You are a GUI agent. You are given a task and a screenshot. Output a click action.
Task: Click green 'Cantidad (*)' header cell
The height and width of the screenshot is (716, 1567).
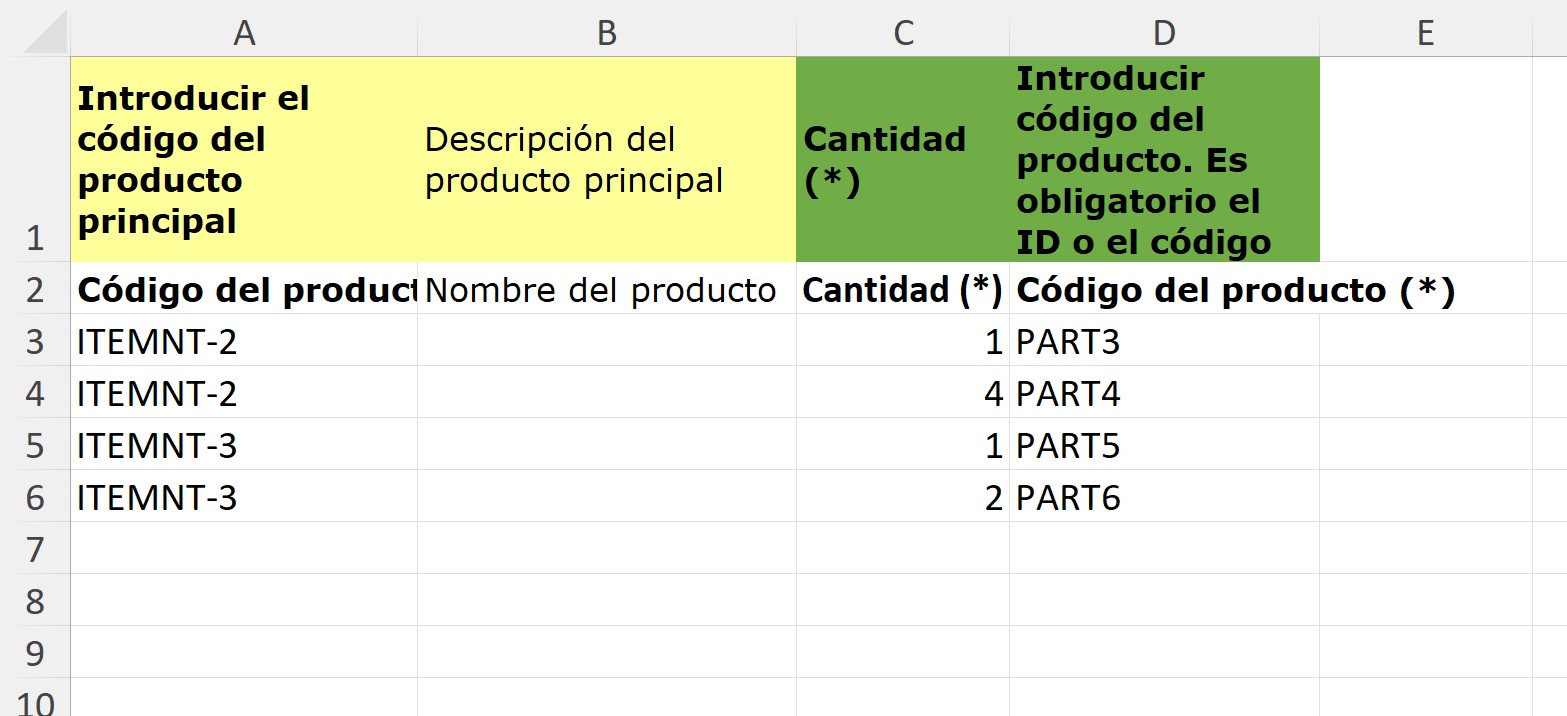[903, 159]
